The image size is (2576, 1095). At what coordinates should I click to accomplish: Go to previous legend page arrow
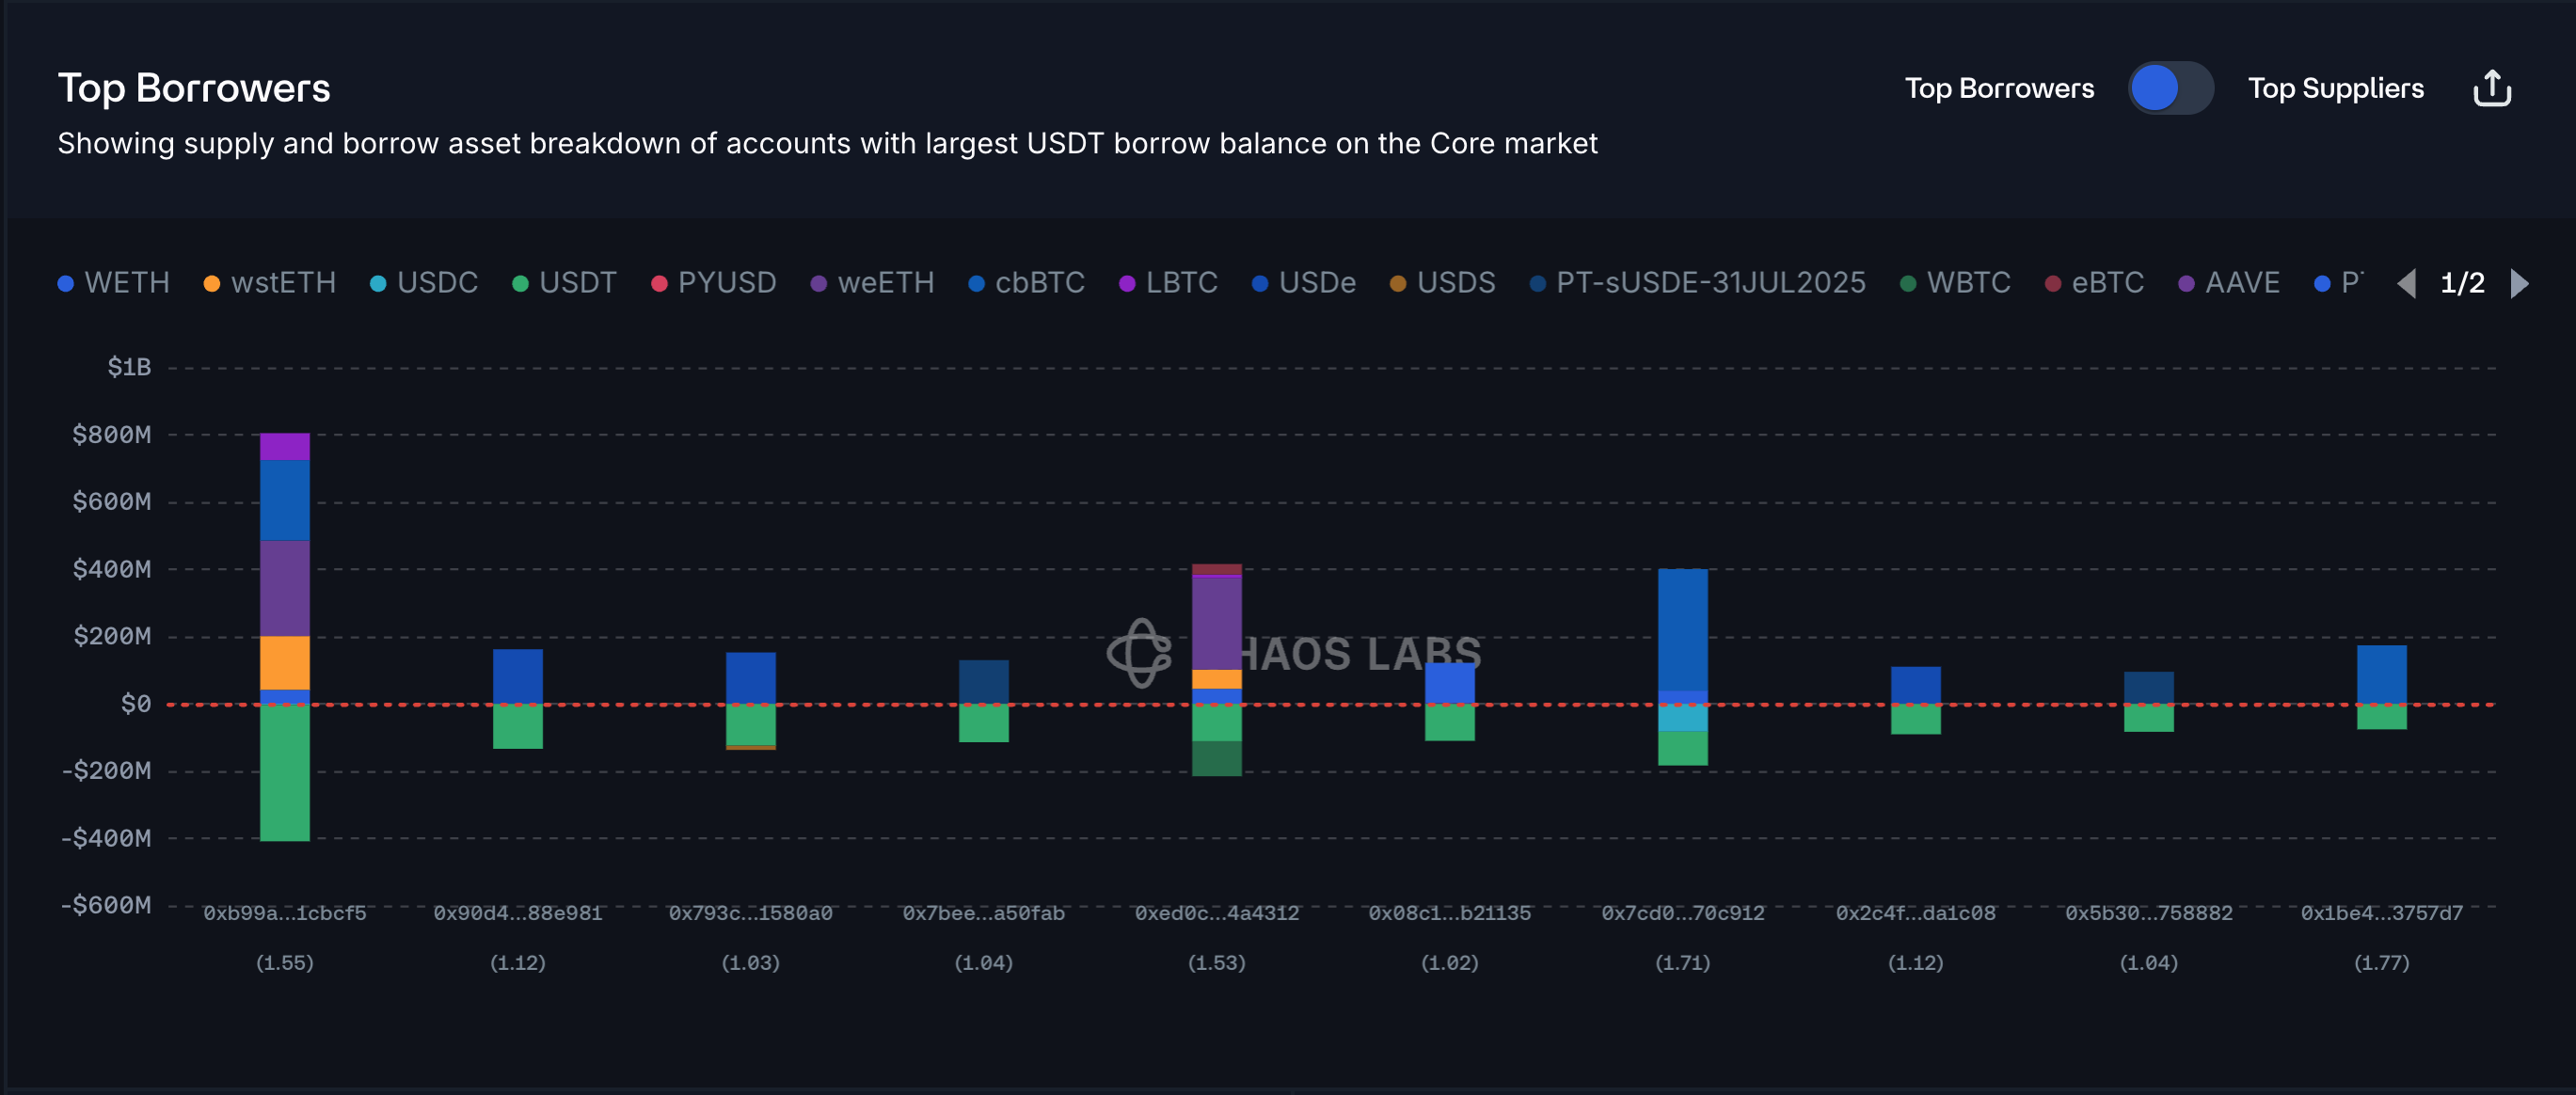click(2407, 283)
